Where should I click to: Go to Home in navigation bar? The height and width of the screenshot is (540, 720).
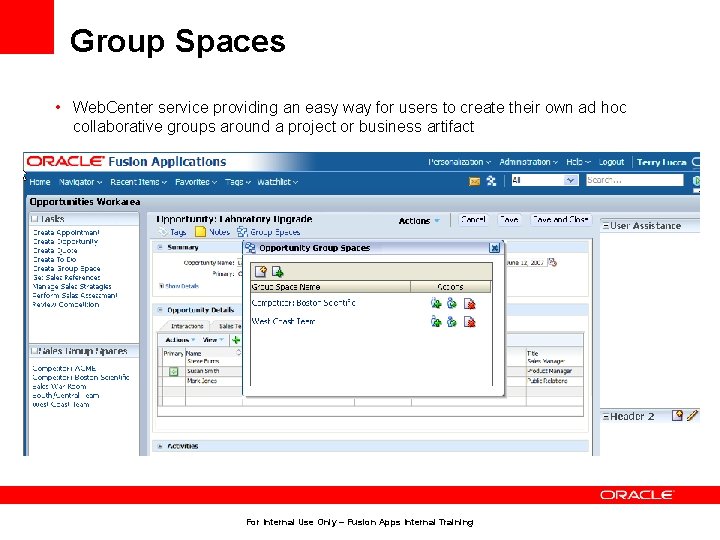point(40,182)
